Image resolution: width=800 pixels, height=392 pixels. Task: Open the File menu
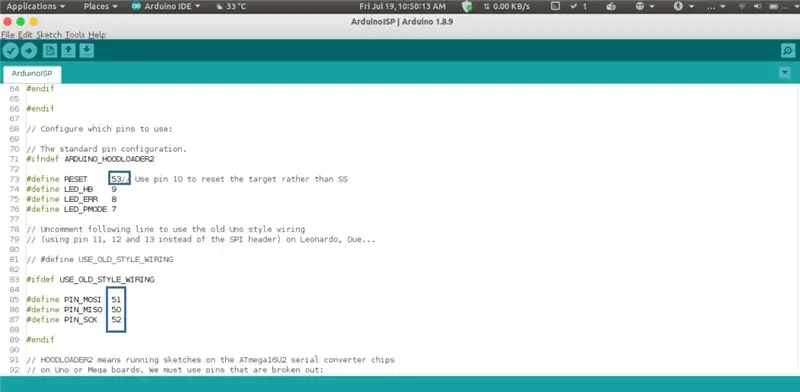pyautogui.click(x=8, y=35)
